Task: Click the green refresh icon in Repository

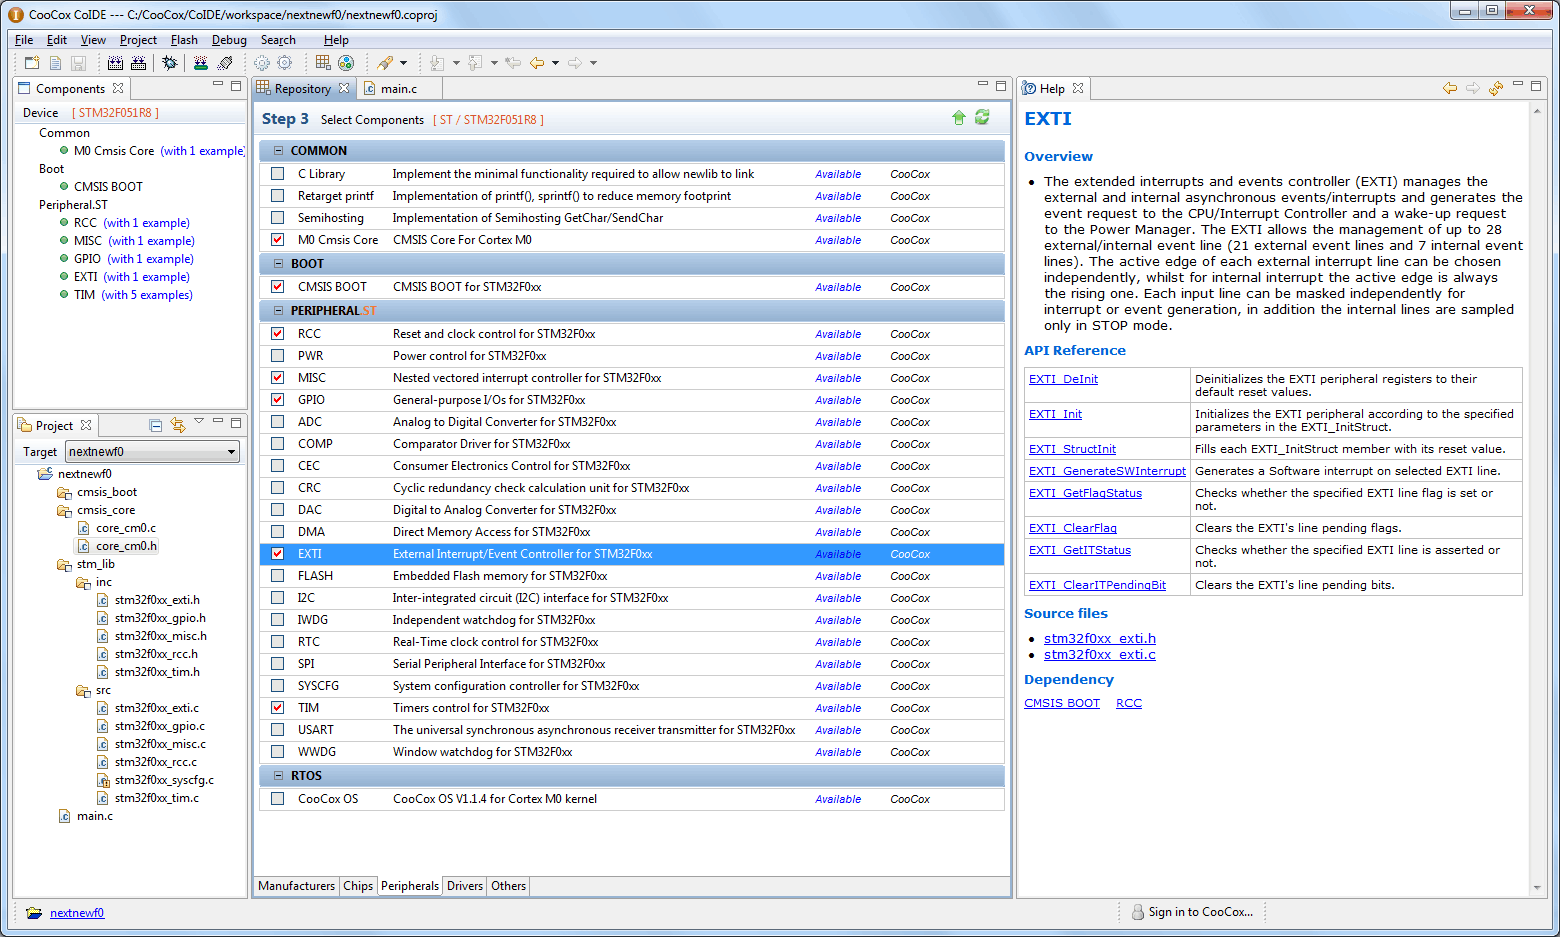Action: tap(982, 118)
